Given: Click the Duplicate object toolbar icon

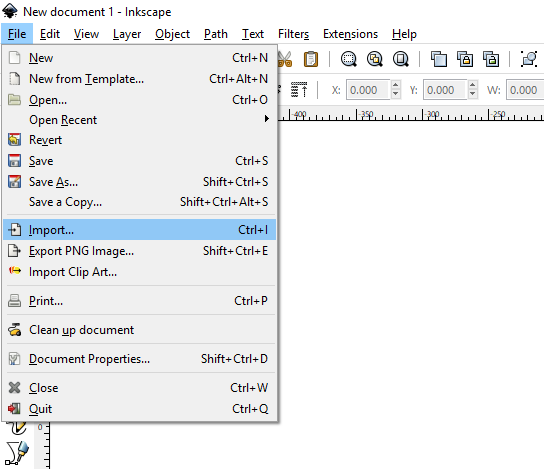Looking at the screenshot, I should point(439,59).
